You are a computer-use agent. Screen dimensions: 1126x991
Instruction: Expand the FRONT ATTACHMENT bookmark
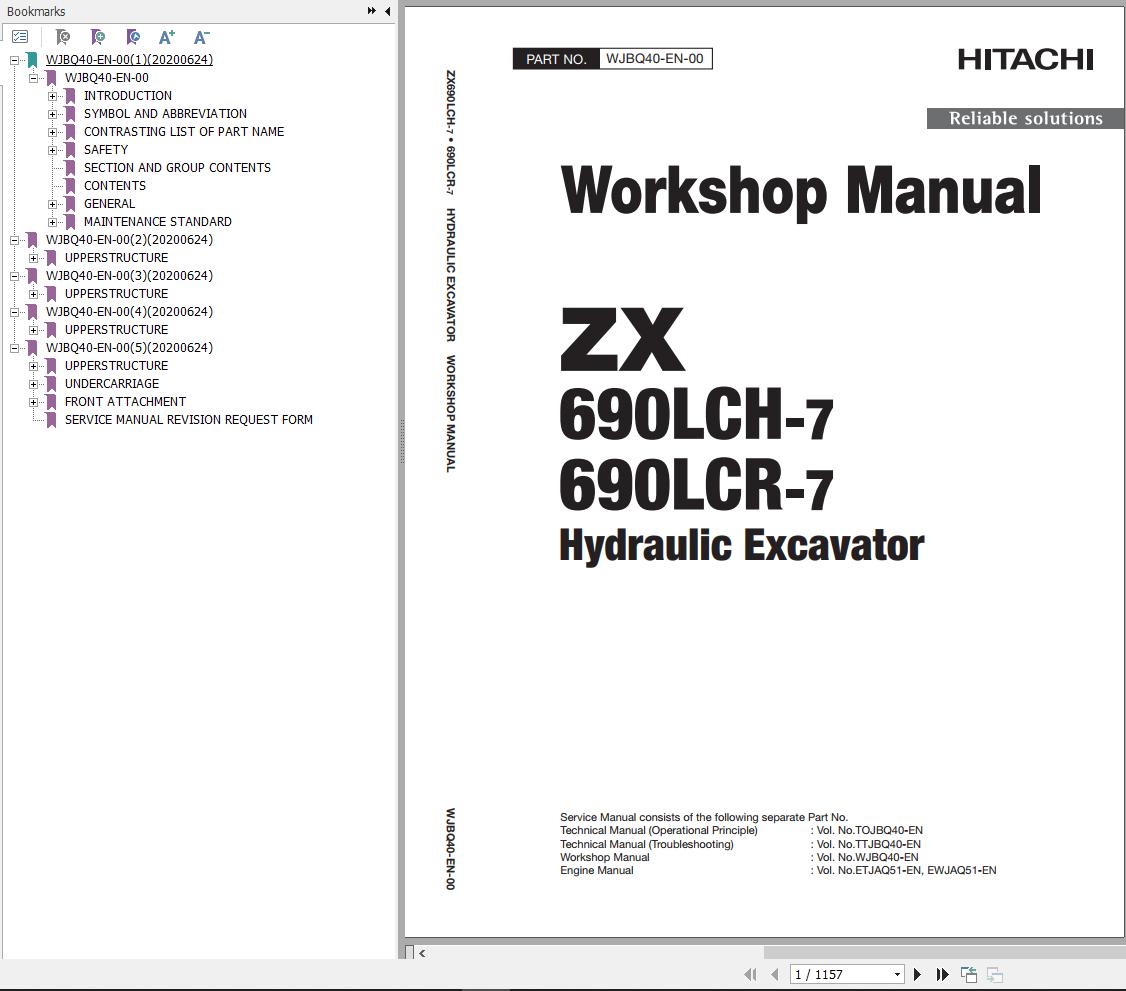[x=33, y=402]
